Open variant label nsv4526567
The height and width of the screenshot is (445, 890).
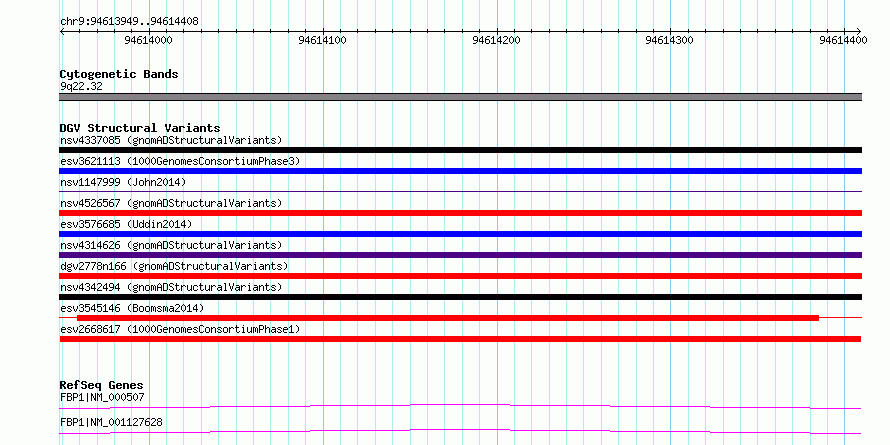[x=171, y=203]
